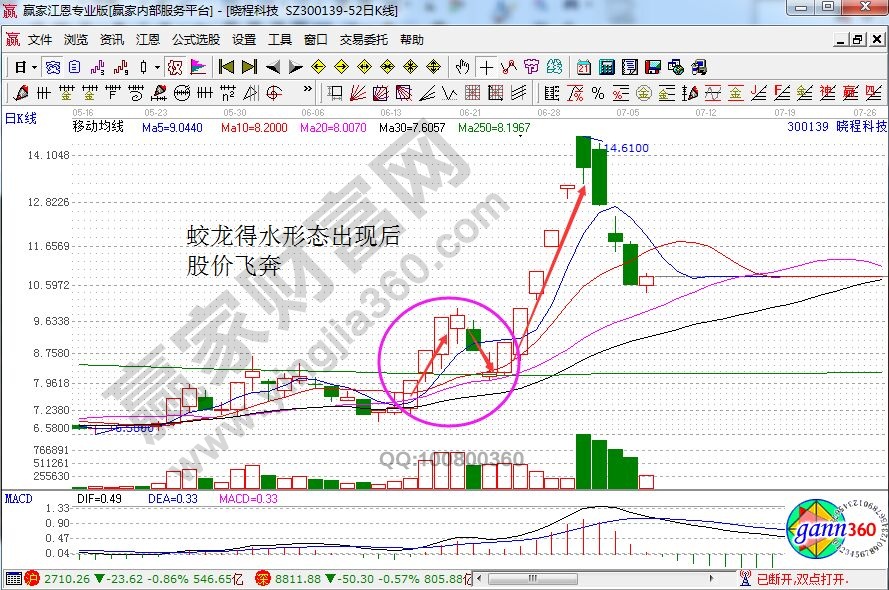The image size is (889, 590).
Task: Click the 已断开,双点打开 connection status text
Action: tap(802, 579)
